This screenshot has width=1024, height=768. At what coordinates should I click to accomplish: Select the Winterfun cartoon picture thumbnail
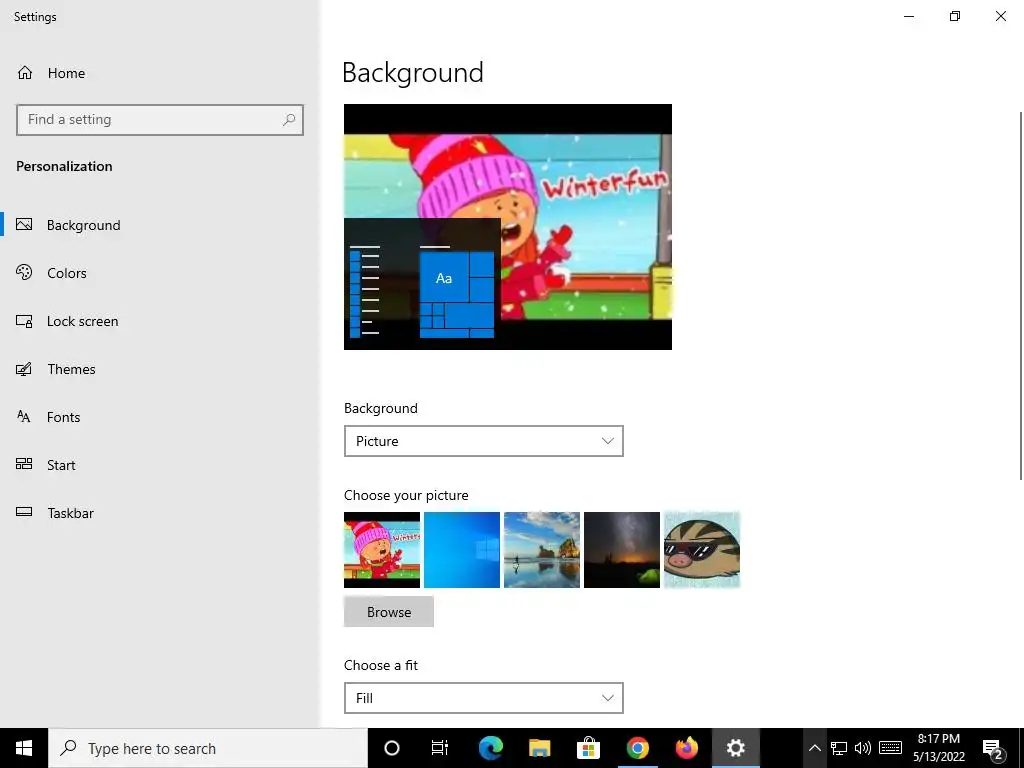[382, 550]
